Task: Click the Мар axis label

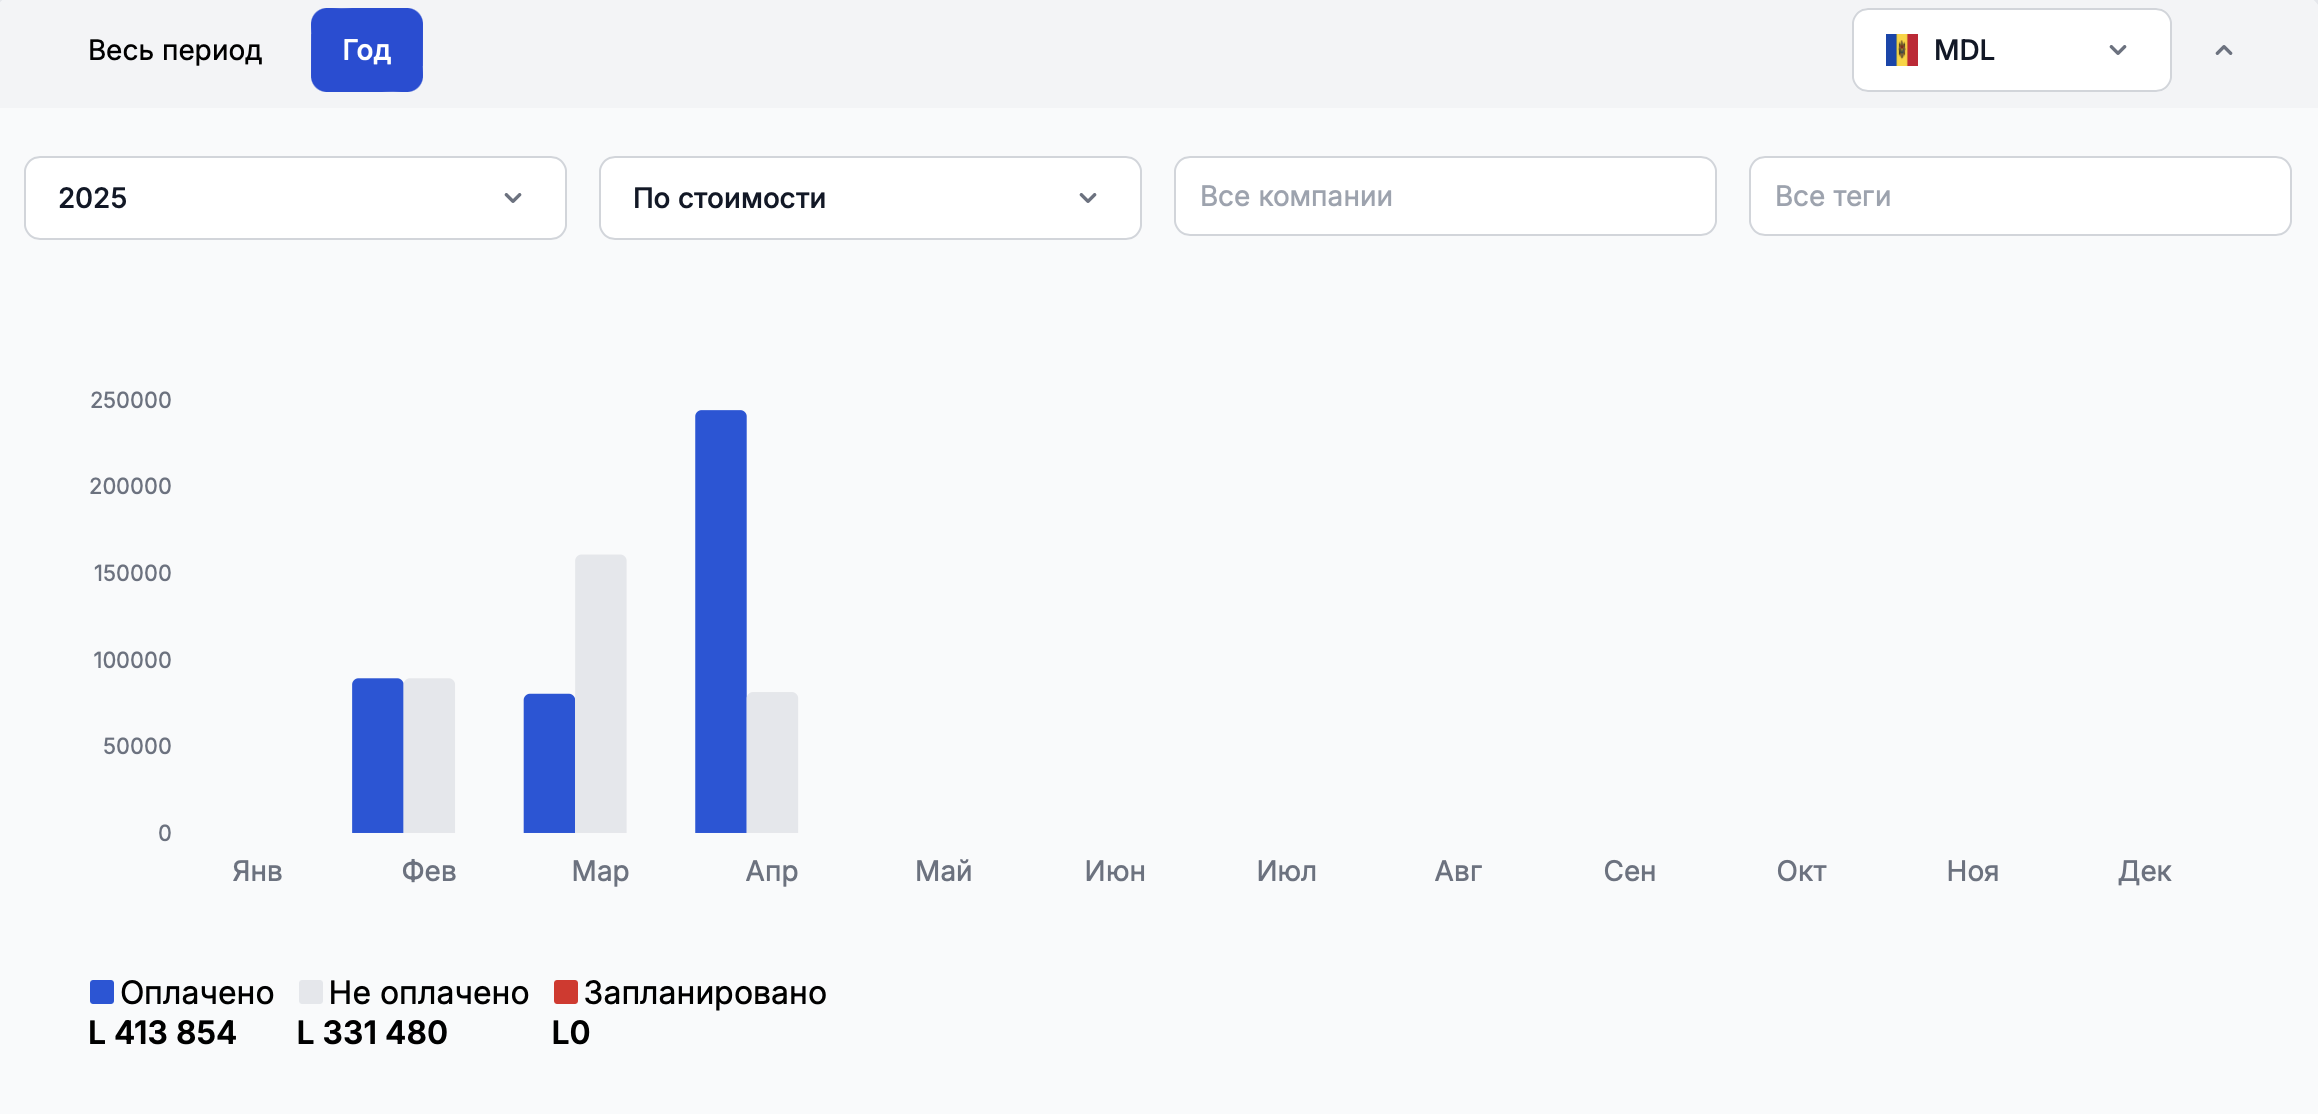Action: (600, 871)
